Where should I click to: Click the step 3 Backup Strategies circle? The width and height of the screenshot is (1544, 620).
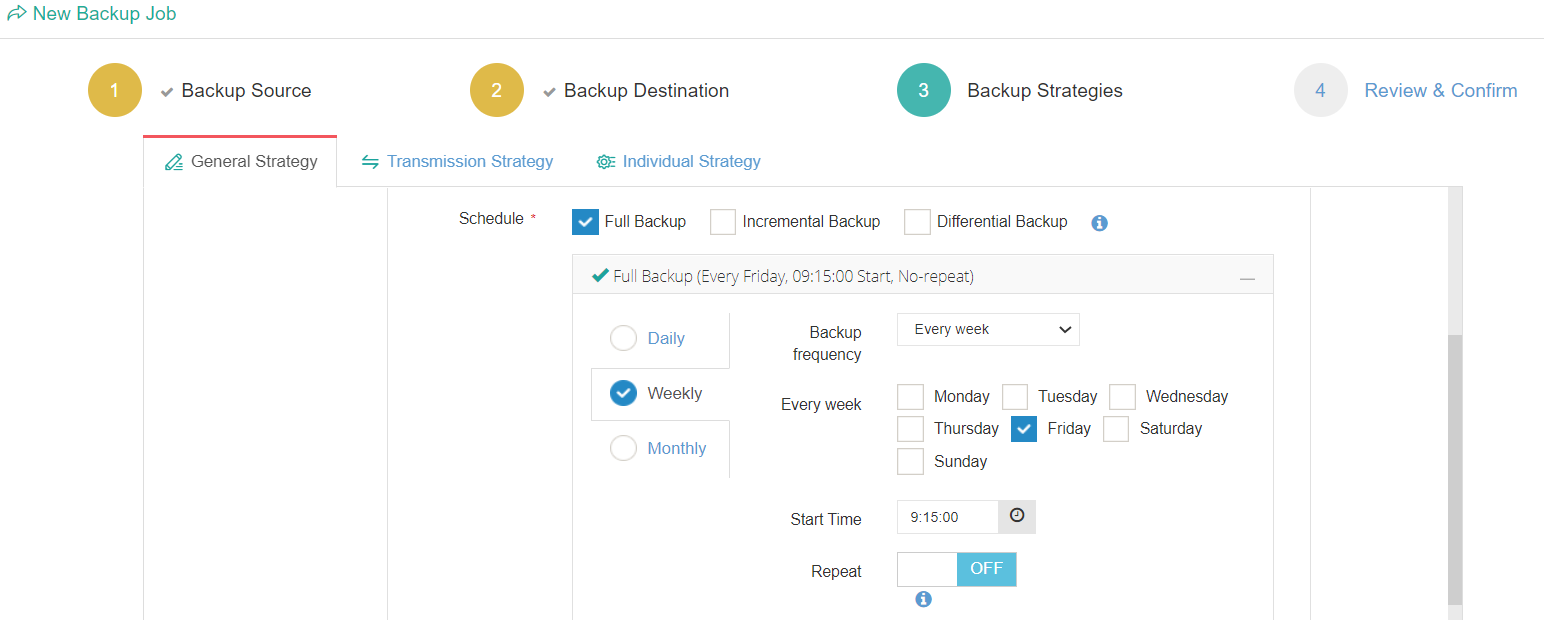tap(923, 90)
